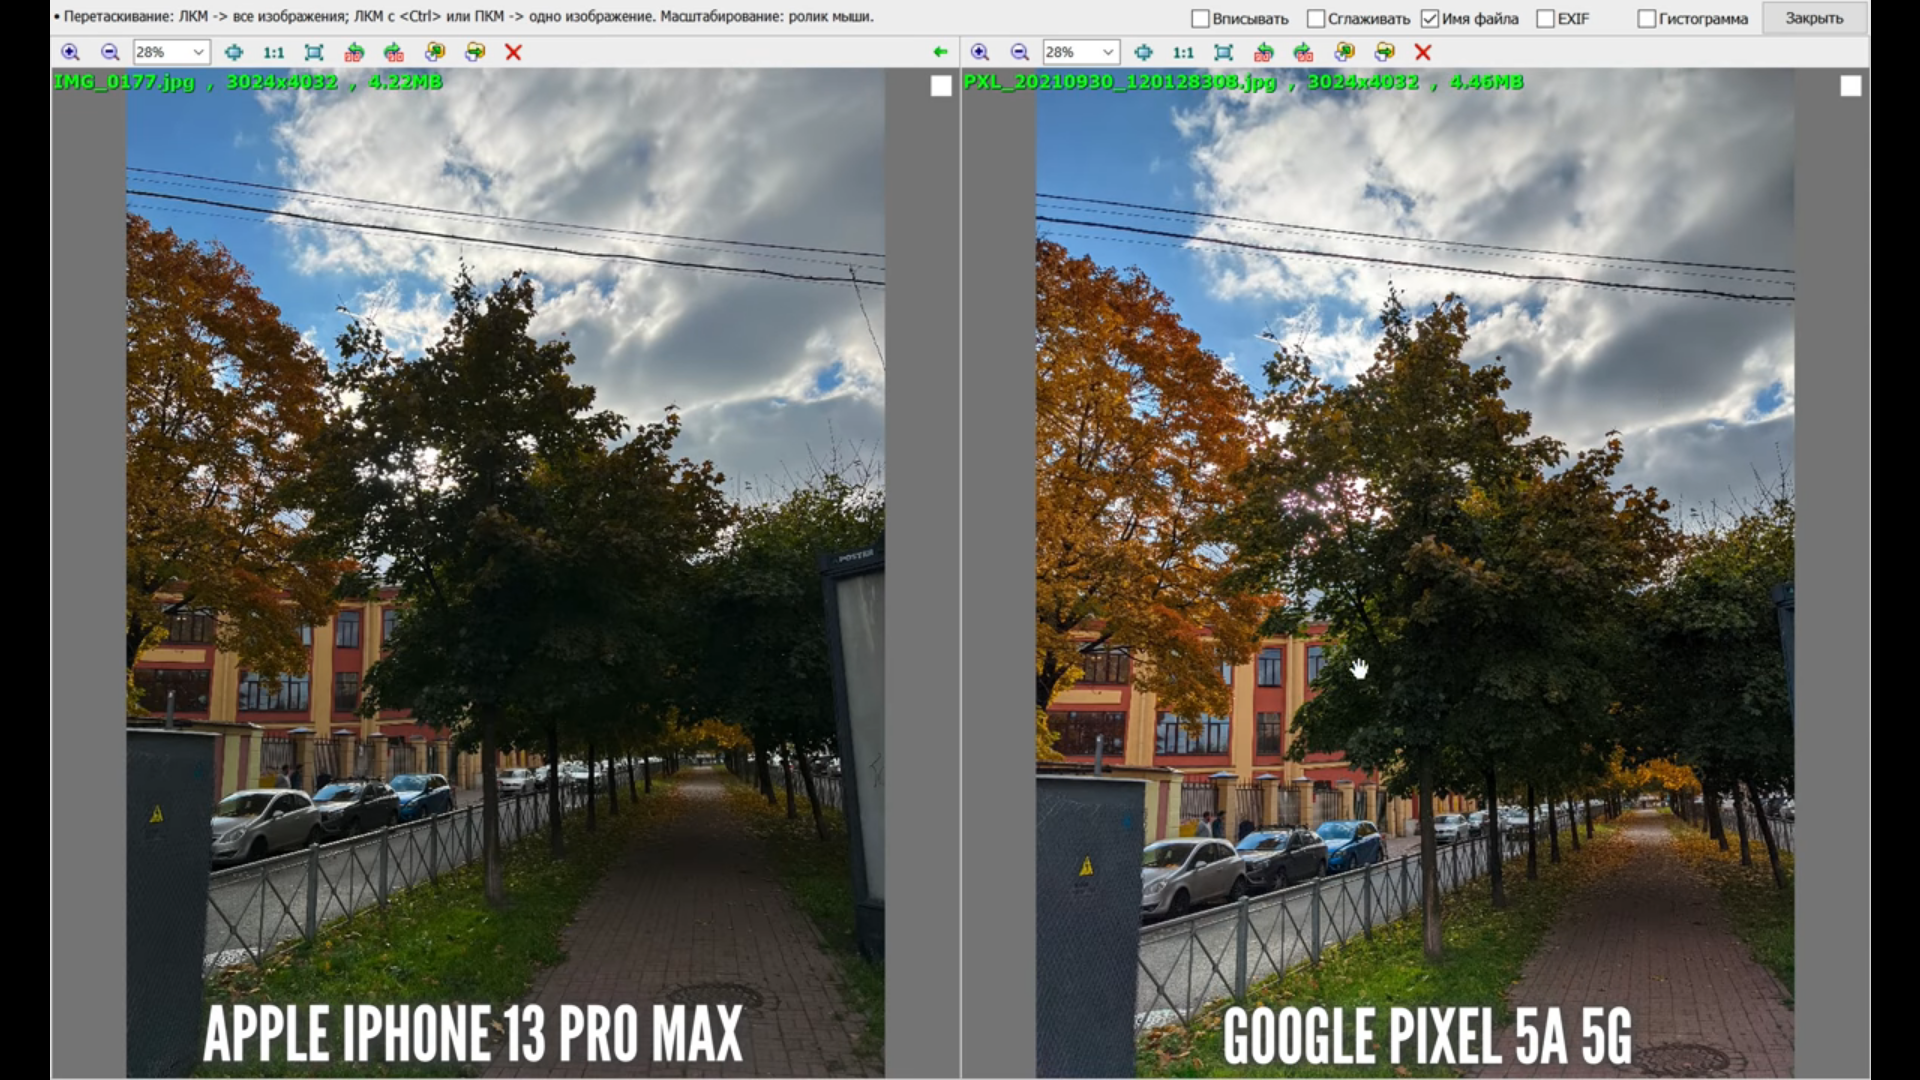This screenshot has height=1080, width=1920.
Task: Mark the white selection box on left image
Action: pyautogui.click(x=941, y=87)
